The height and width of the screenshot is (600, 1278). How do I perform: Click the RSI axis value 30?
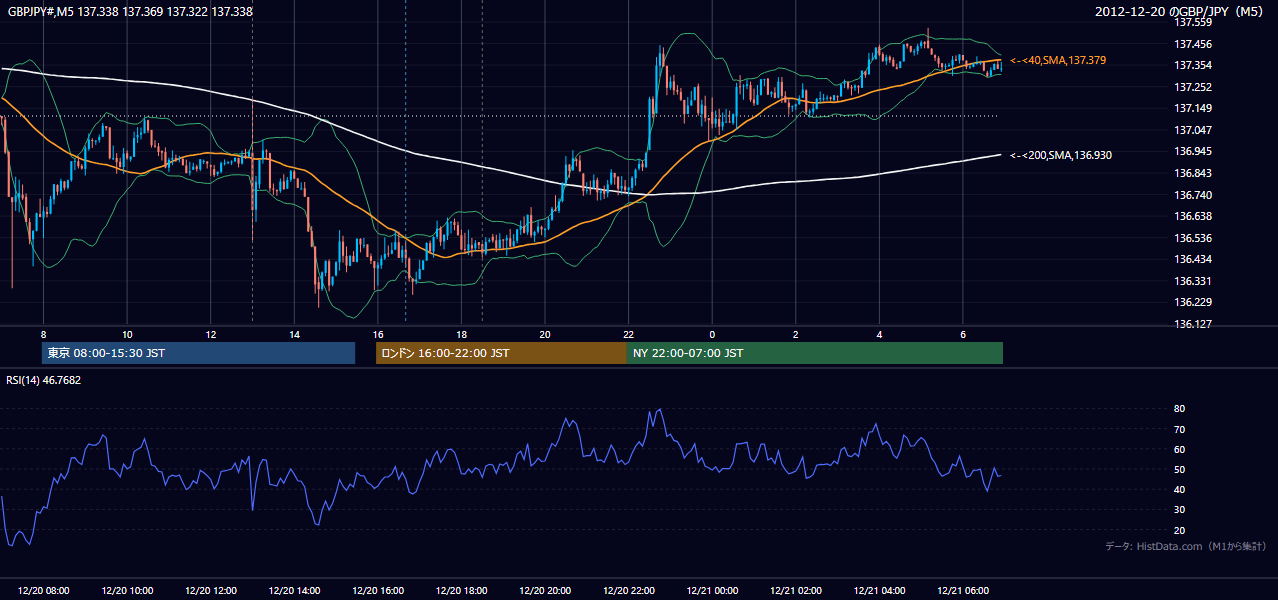tap(1179, 510)
